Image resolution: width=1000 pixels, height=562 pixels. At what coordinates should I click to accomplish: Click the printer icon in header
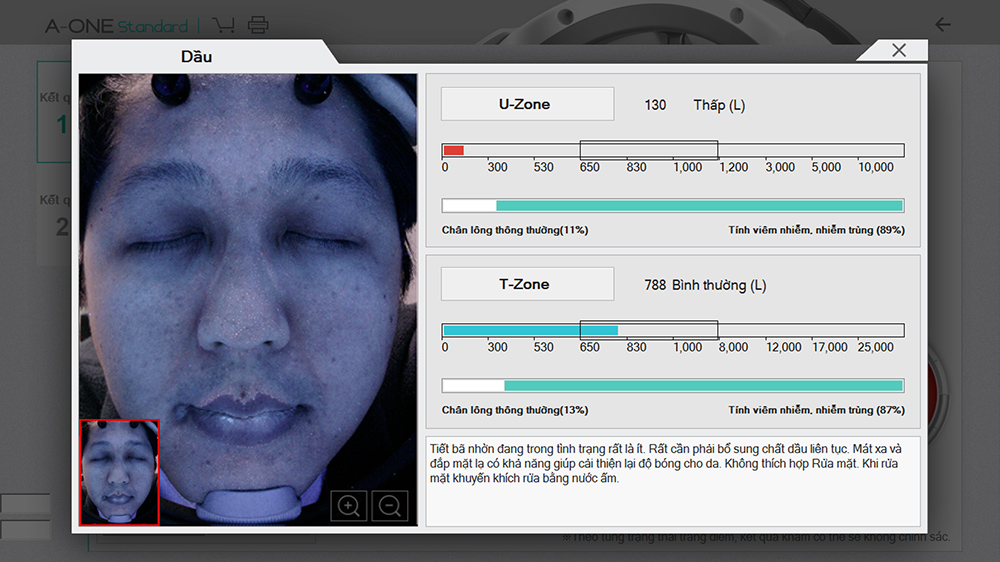coord(258,25)
